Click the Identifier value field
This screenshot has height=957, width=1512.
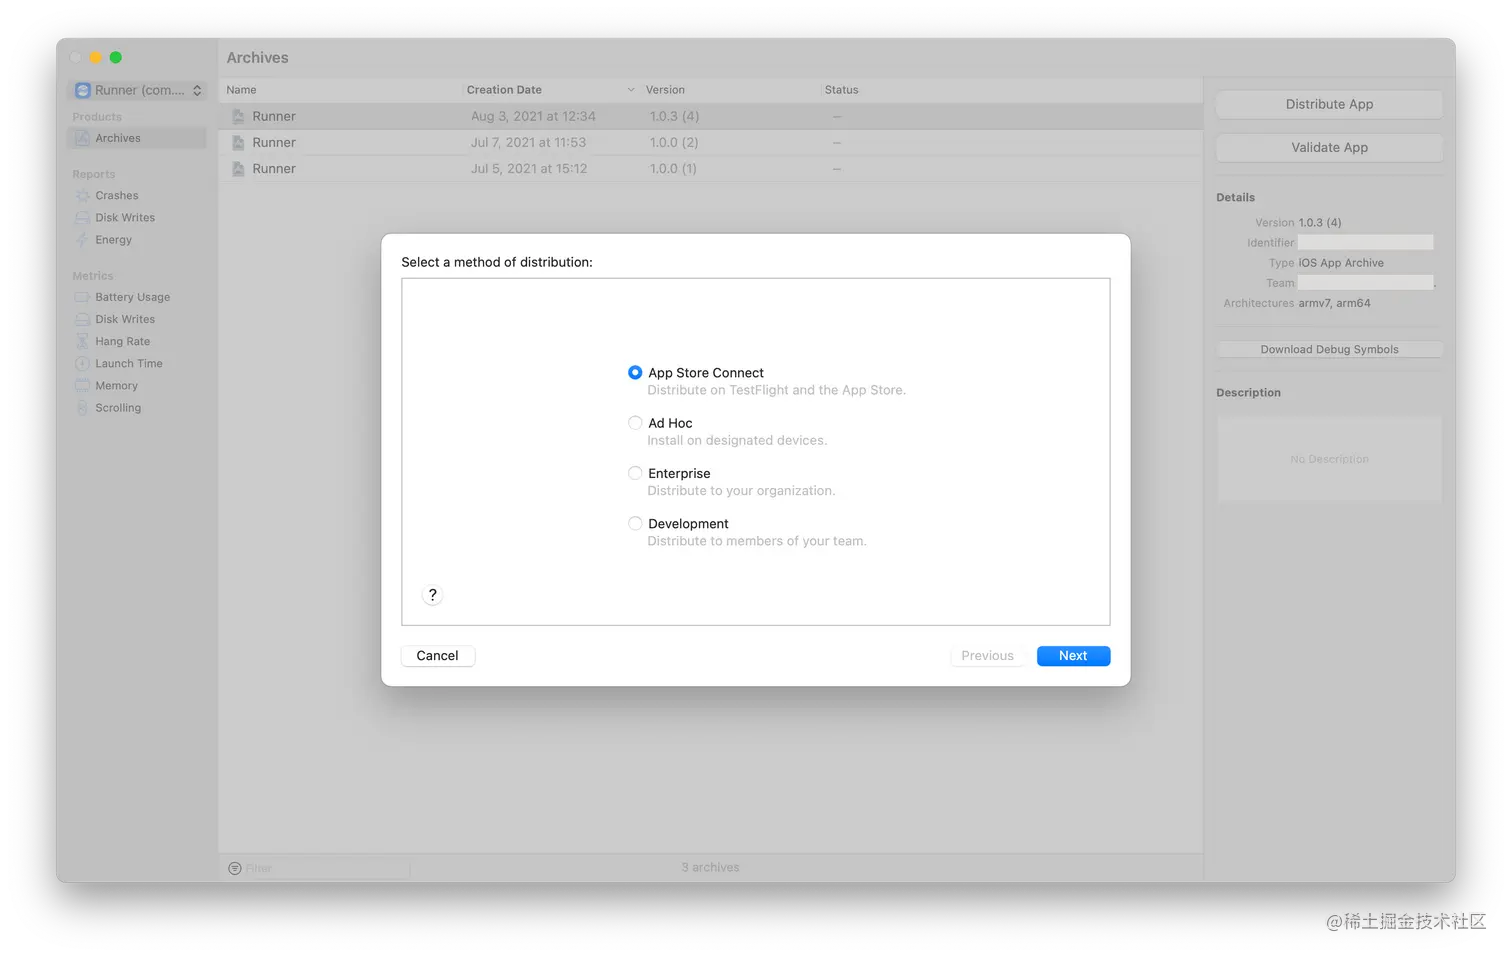(x=1365, y=242)
